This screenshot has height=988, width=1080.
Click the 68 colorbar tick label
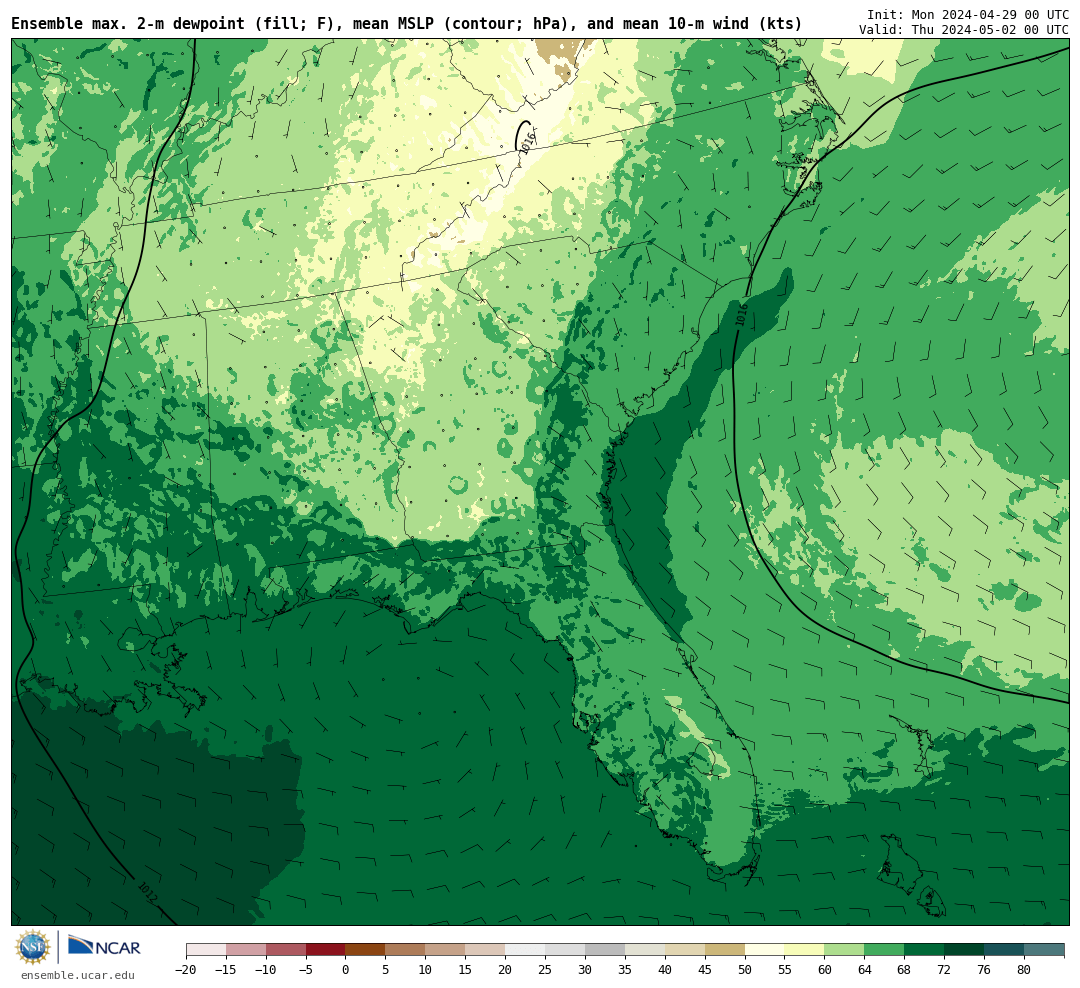pos(905,970)
